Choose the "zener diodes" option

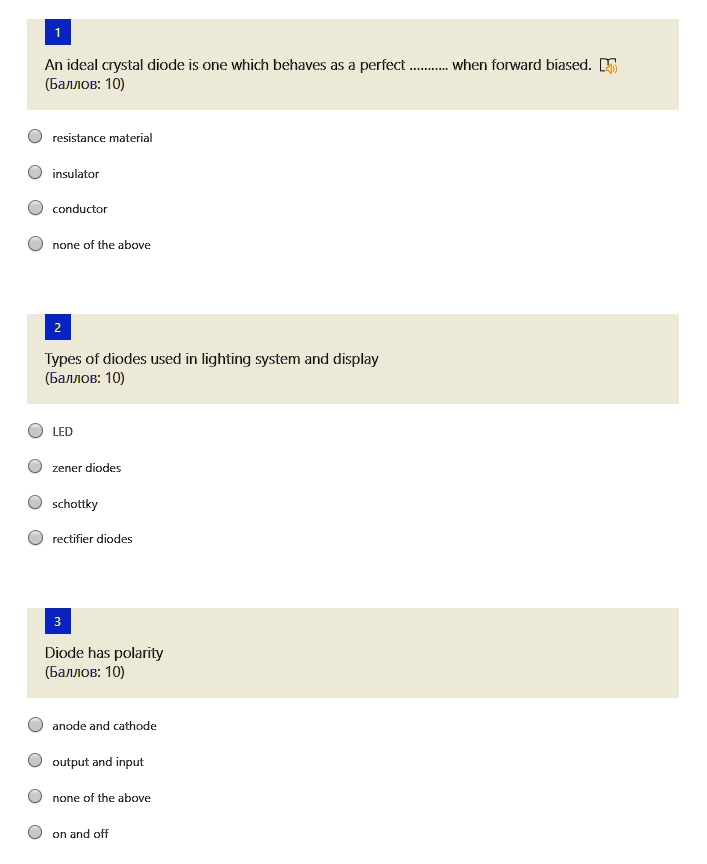(36, 467)
